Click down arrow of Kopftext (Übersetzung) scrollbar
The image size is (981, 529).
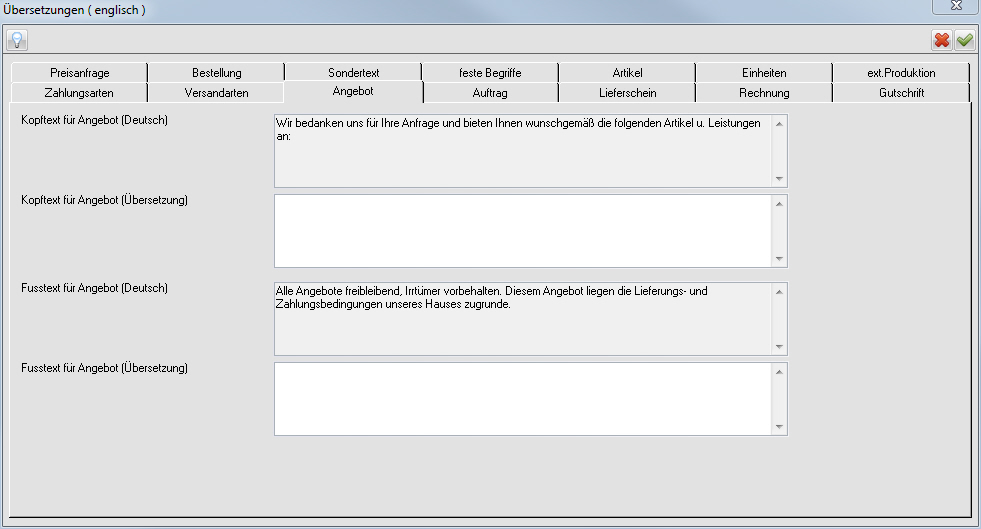pyautogui.click(x=779, y=259)
